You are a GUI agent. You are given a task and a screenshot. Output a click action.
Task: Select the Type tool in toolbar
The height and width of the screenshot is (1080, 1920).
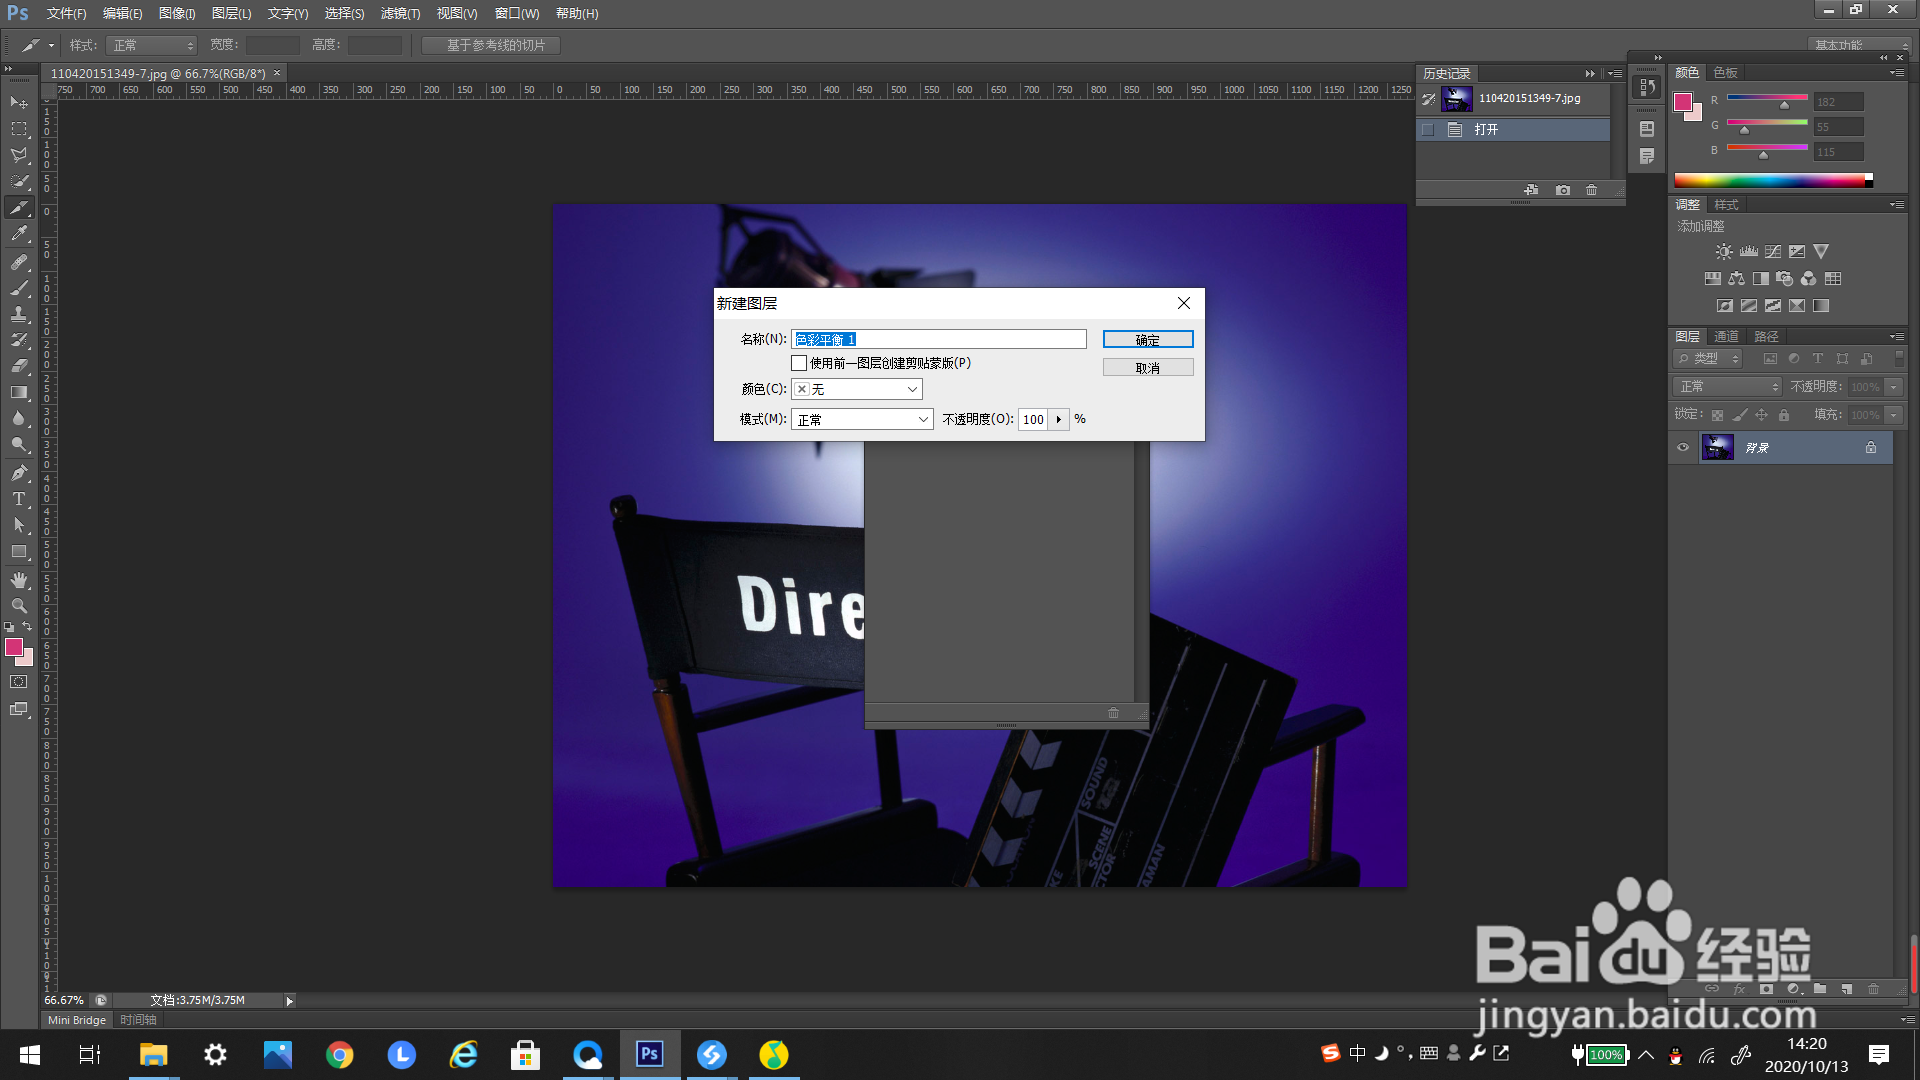[19, 499]
